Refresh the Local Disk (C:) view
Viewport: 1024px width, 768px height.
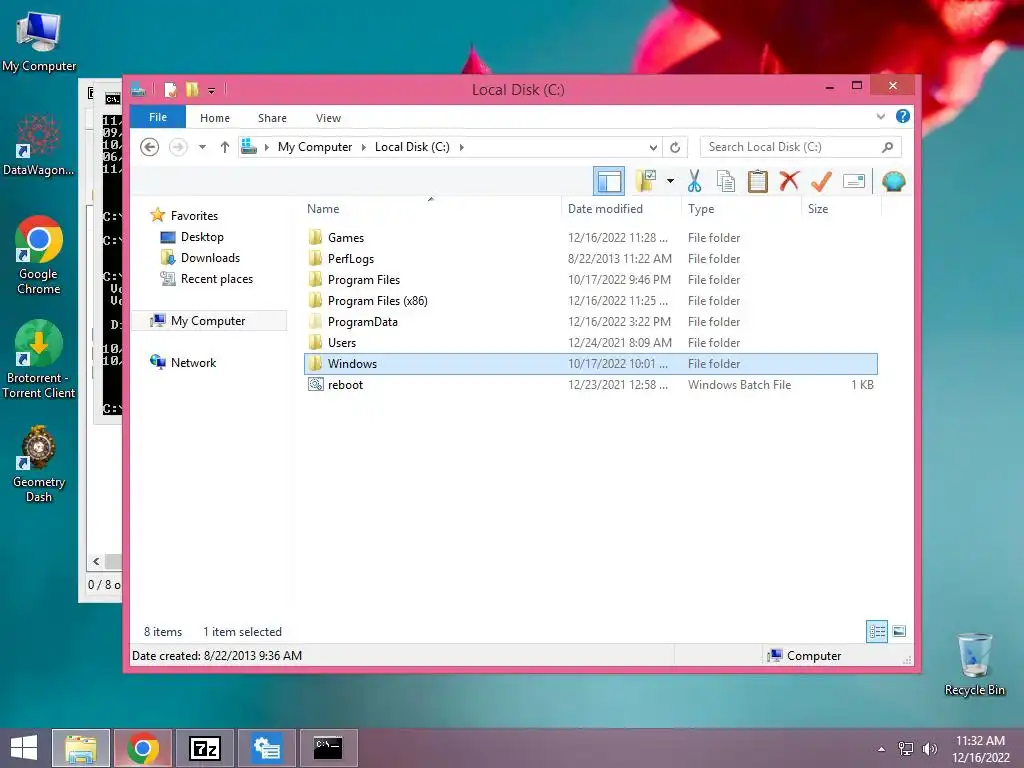coord(675,147)
